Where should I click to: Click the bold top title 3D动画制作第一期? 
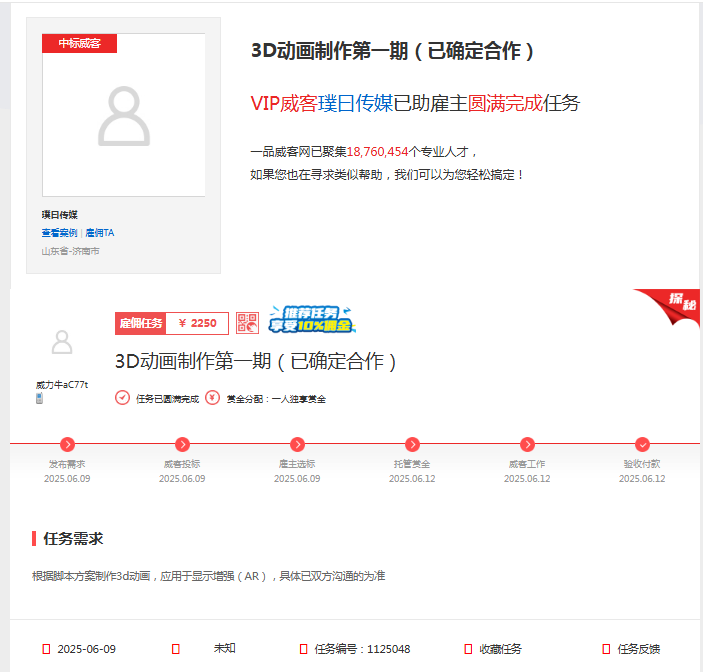pyautogui.click(x=392, y=50)
